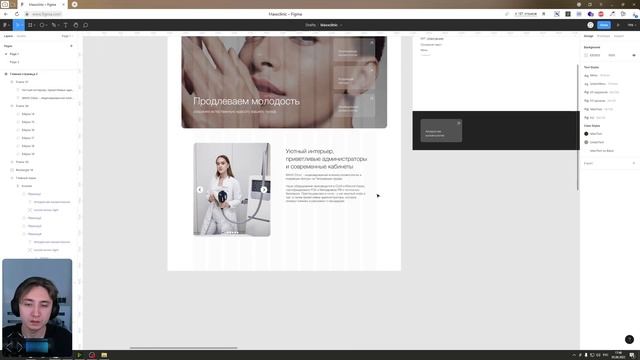
Task: Open the Figma main menu
Action: click(5, 25)
